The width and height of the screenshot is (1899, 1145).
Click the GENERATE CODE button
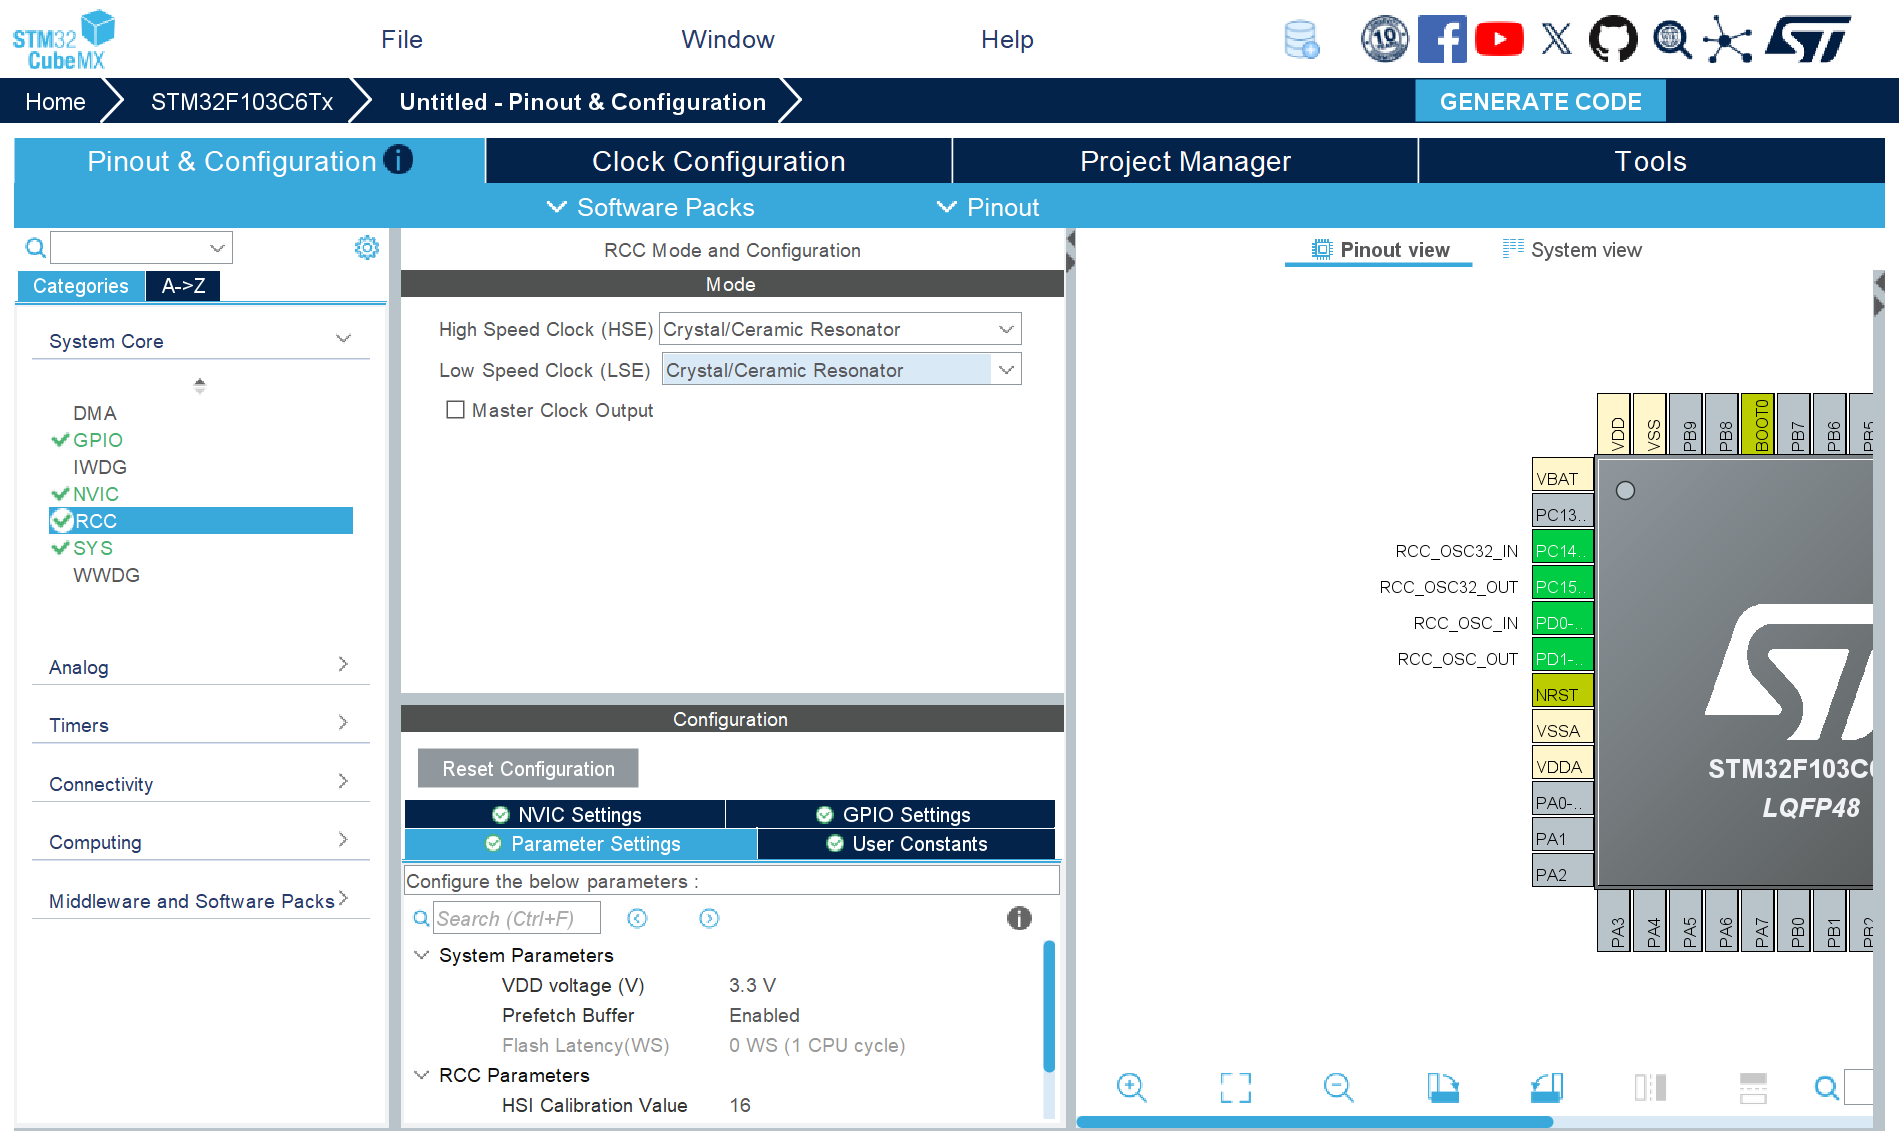1540,101
